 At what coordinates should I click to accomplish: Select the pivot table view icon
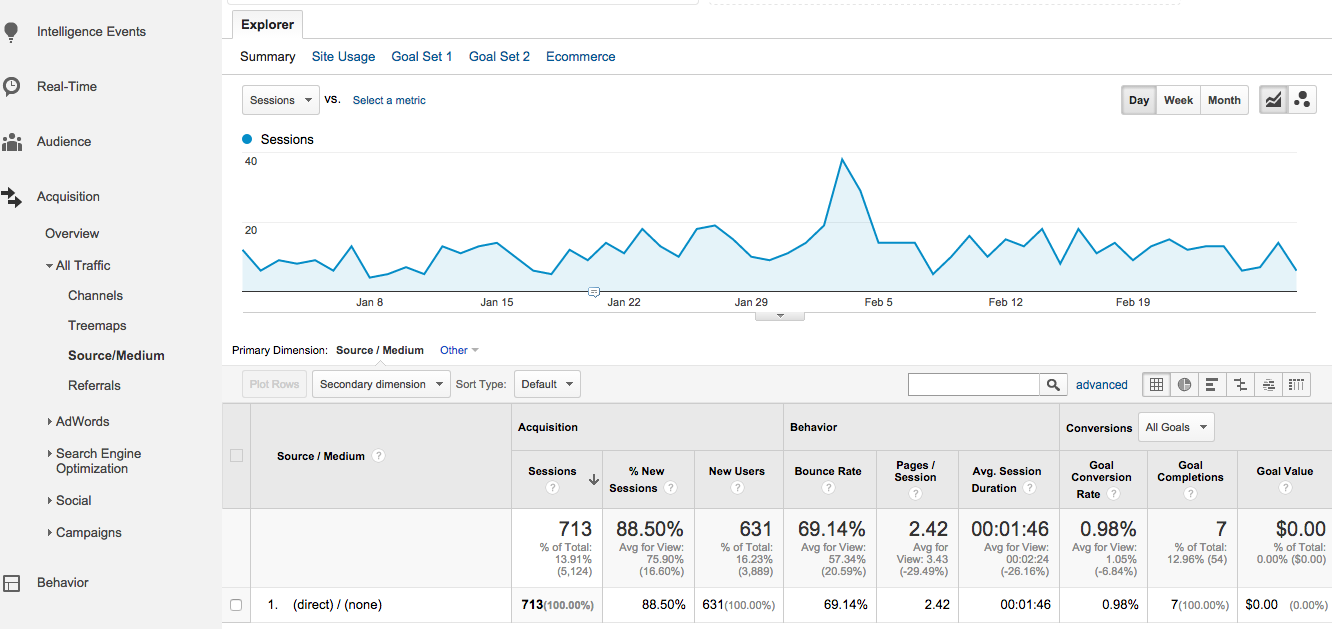[1297, 384]
